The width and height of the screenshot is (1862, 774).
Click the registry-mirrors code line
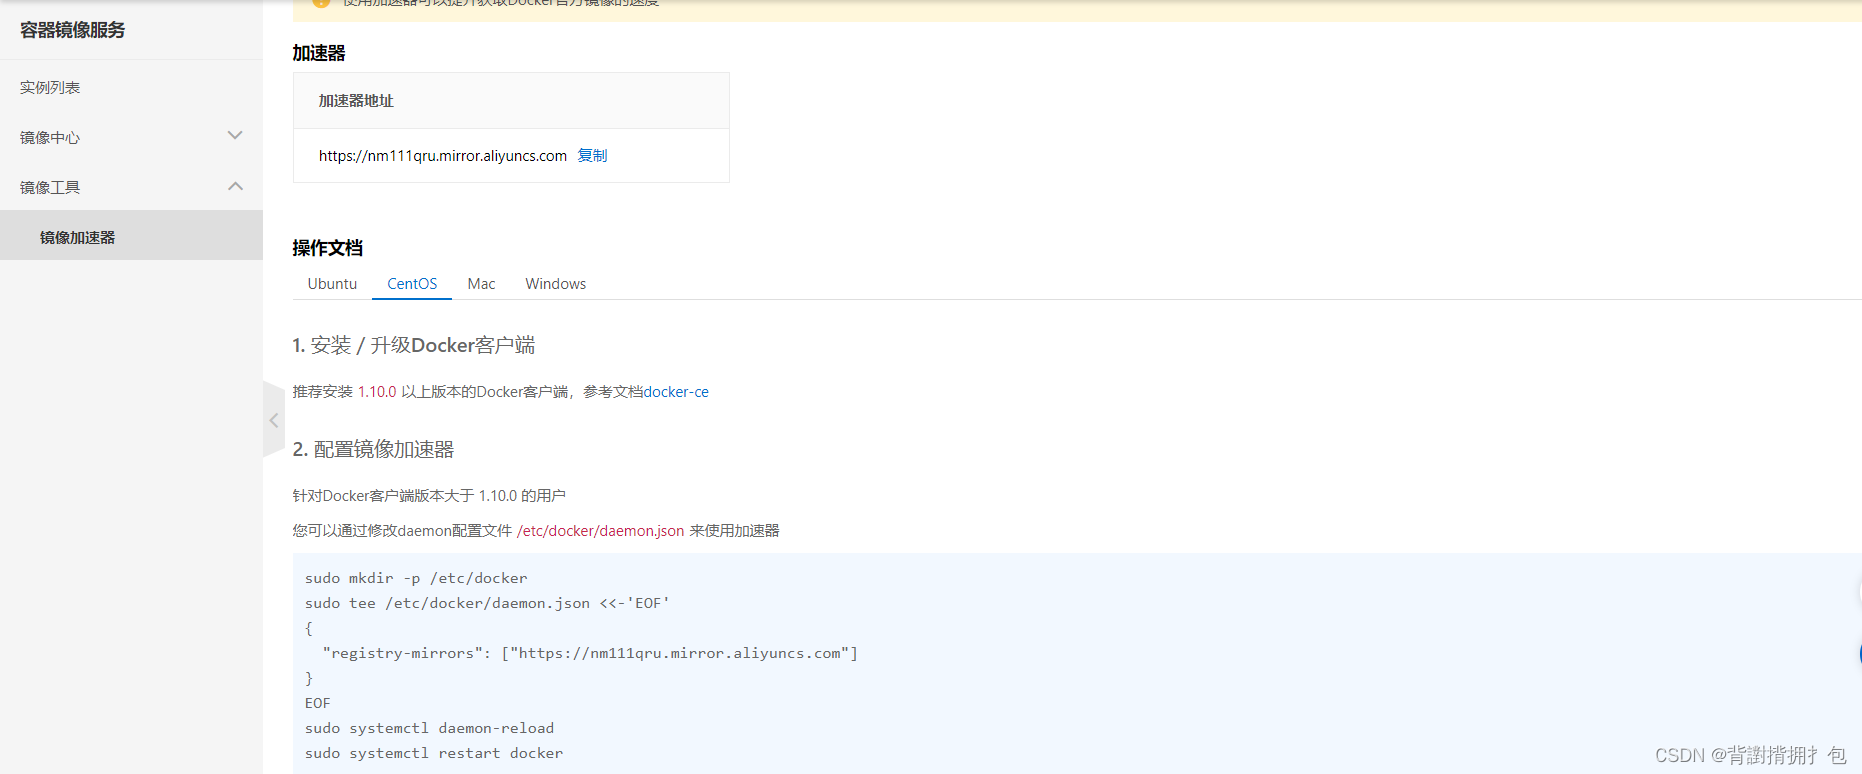pos(590,653)
